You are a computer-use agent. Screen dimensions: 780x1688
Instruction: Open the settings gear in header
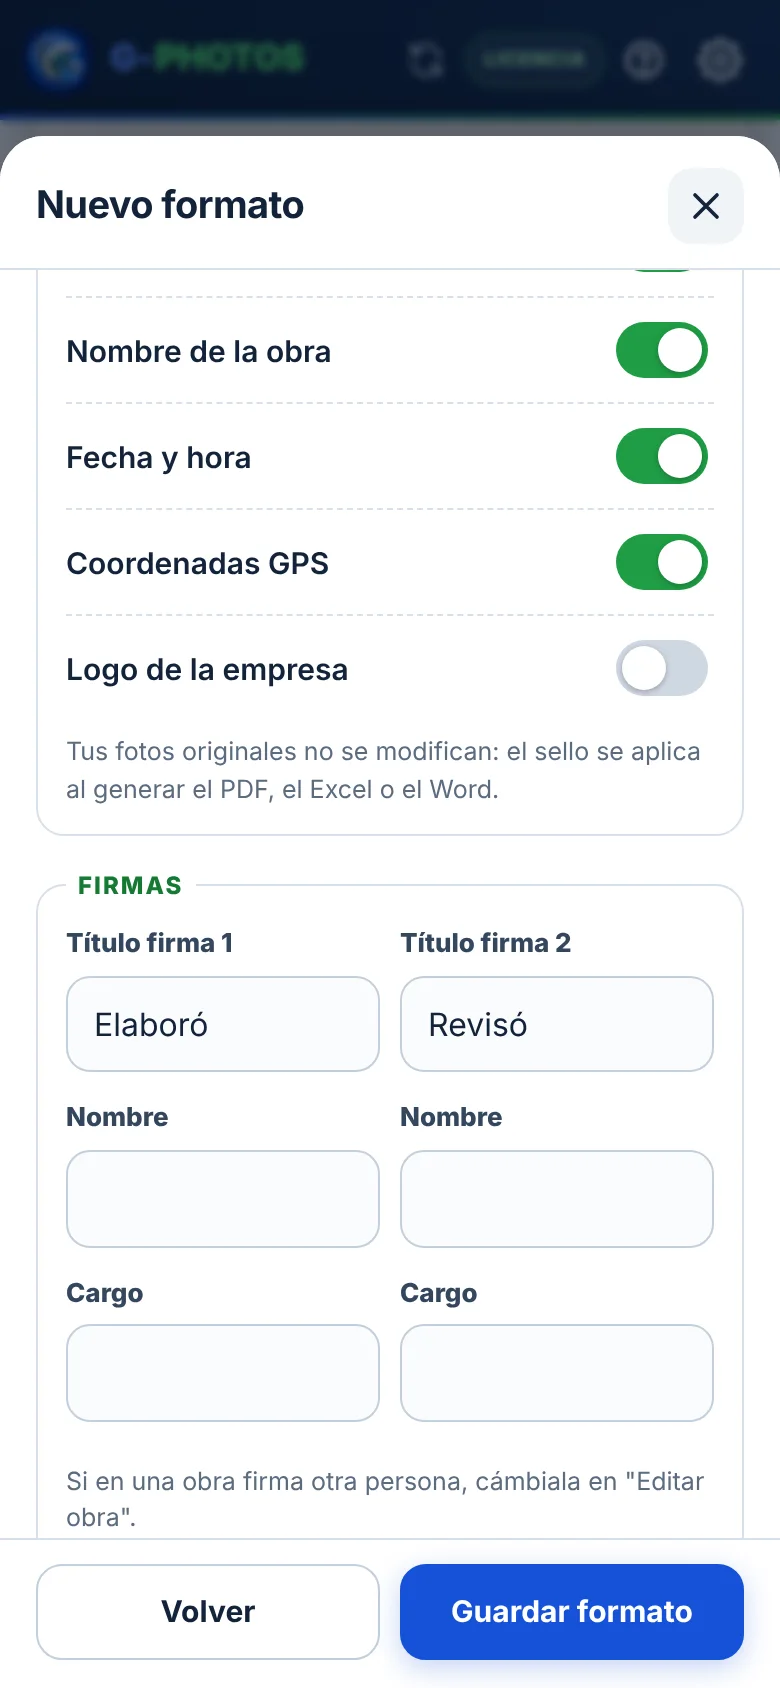pos(719,60)
